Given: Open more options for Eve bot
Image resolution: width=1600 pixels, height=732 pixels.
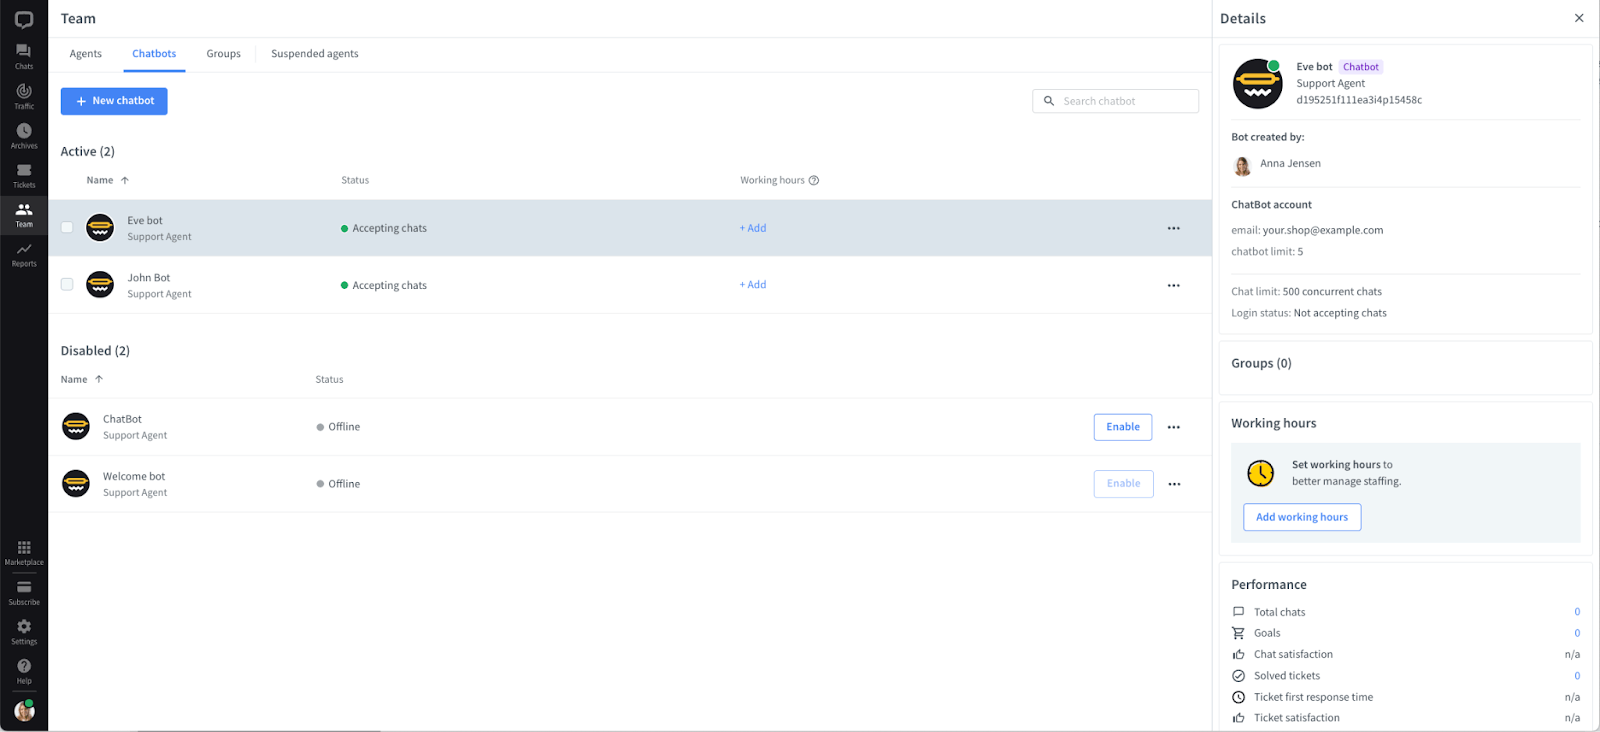Looking at the screenshot, I should (1174, 228).
